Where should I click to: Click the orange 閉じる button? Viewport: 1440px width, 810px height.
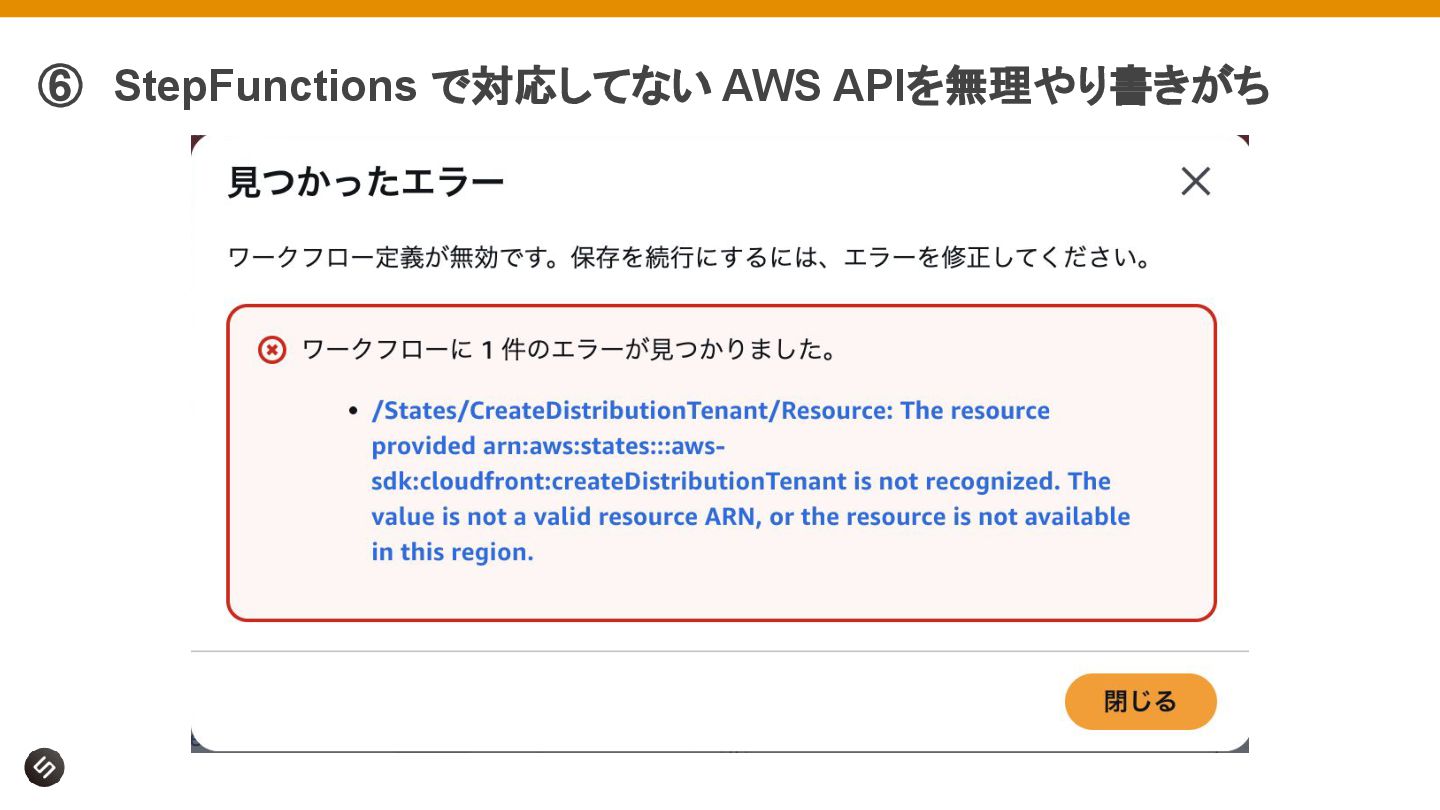pos(1140,701)
